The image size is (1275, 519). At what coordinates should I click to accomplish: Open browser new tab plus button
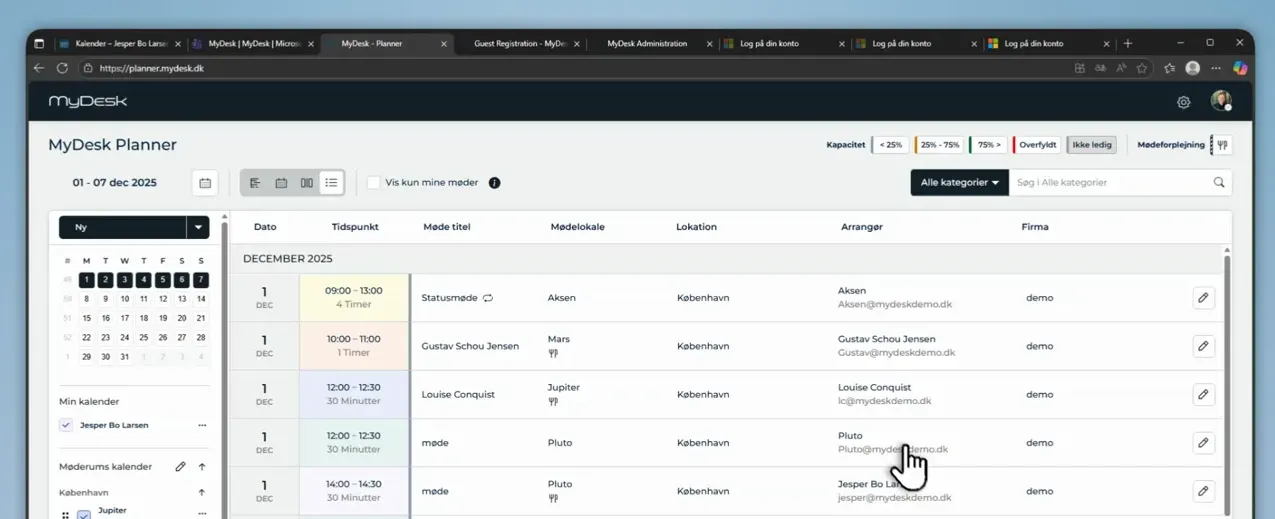[1128, 43]
